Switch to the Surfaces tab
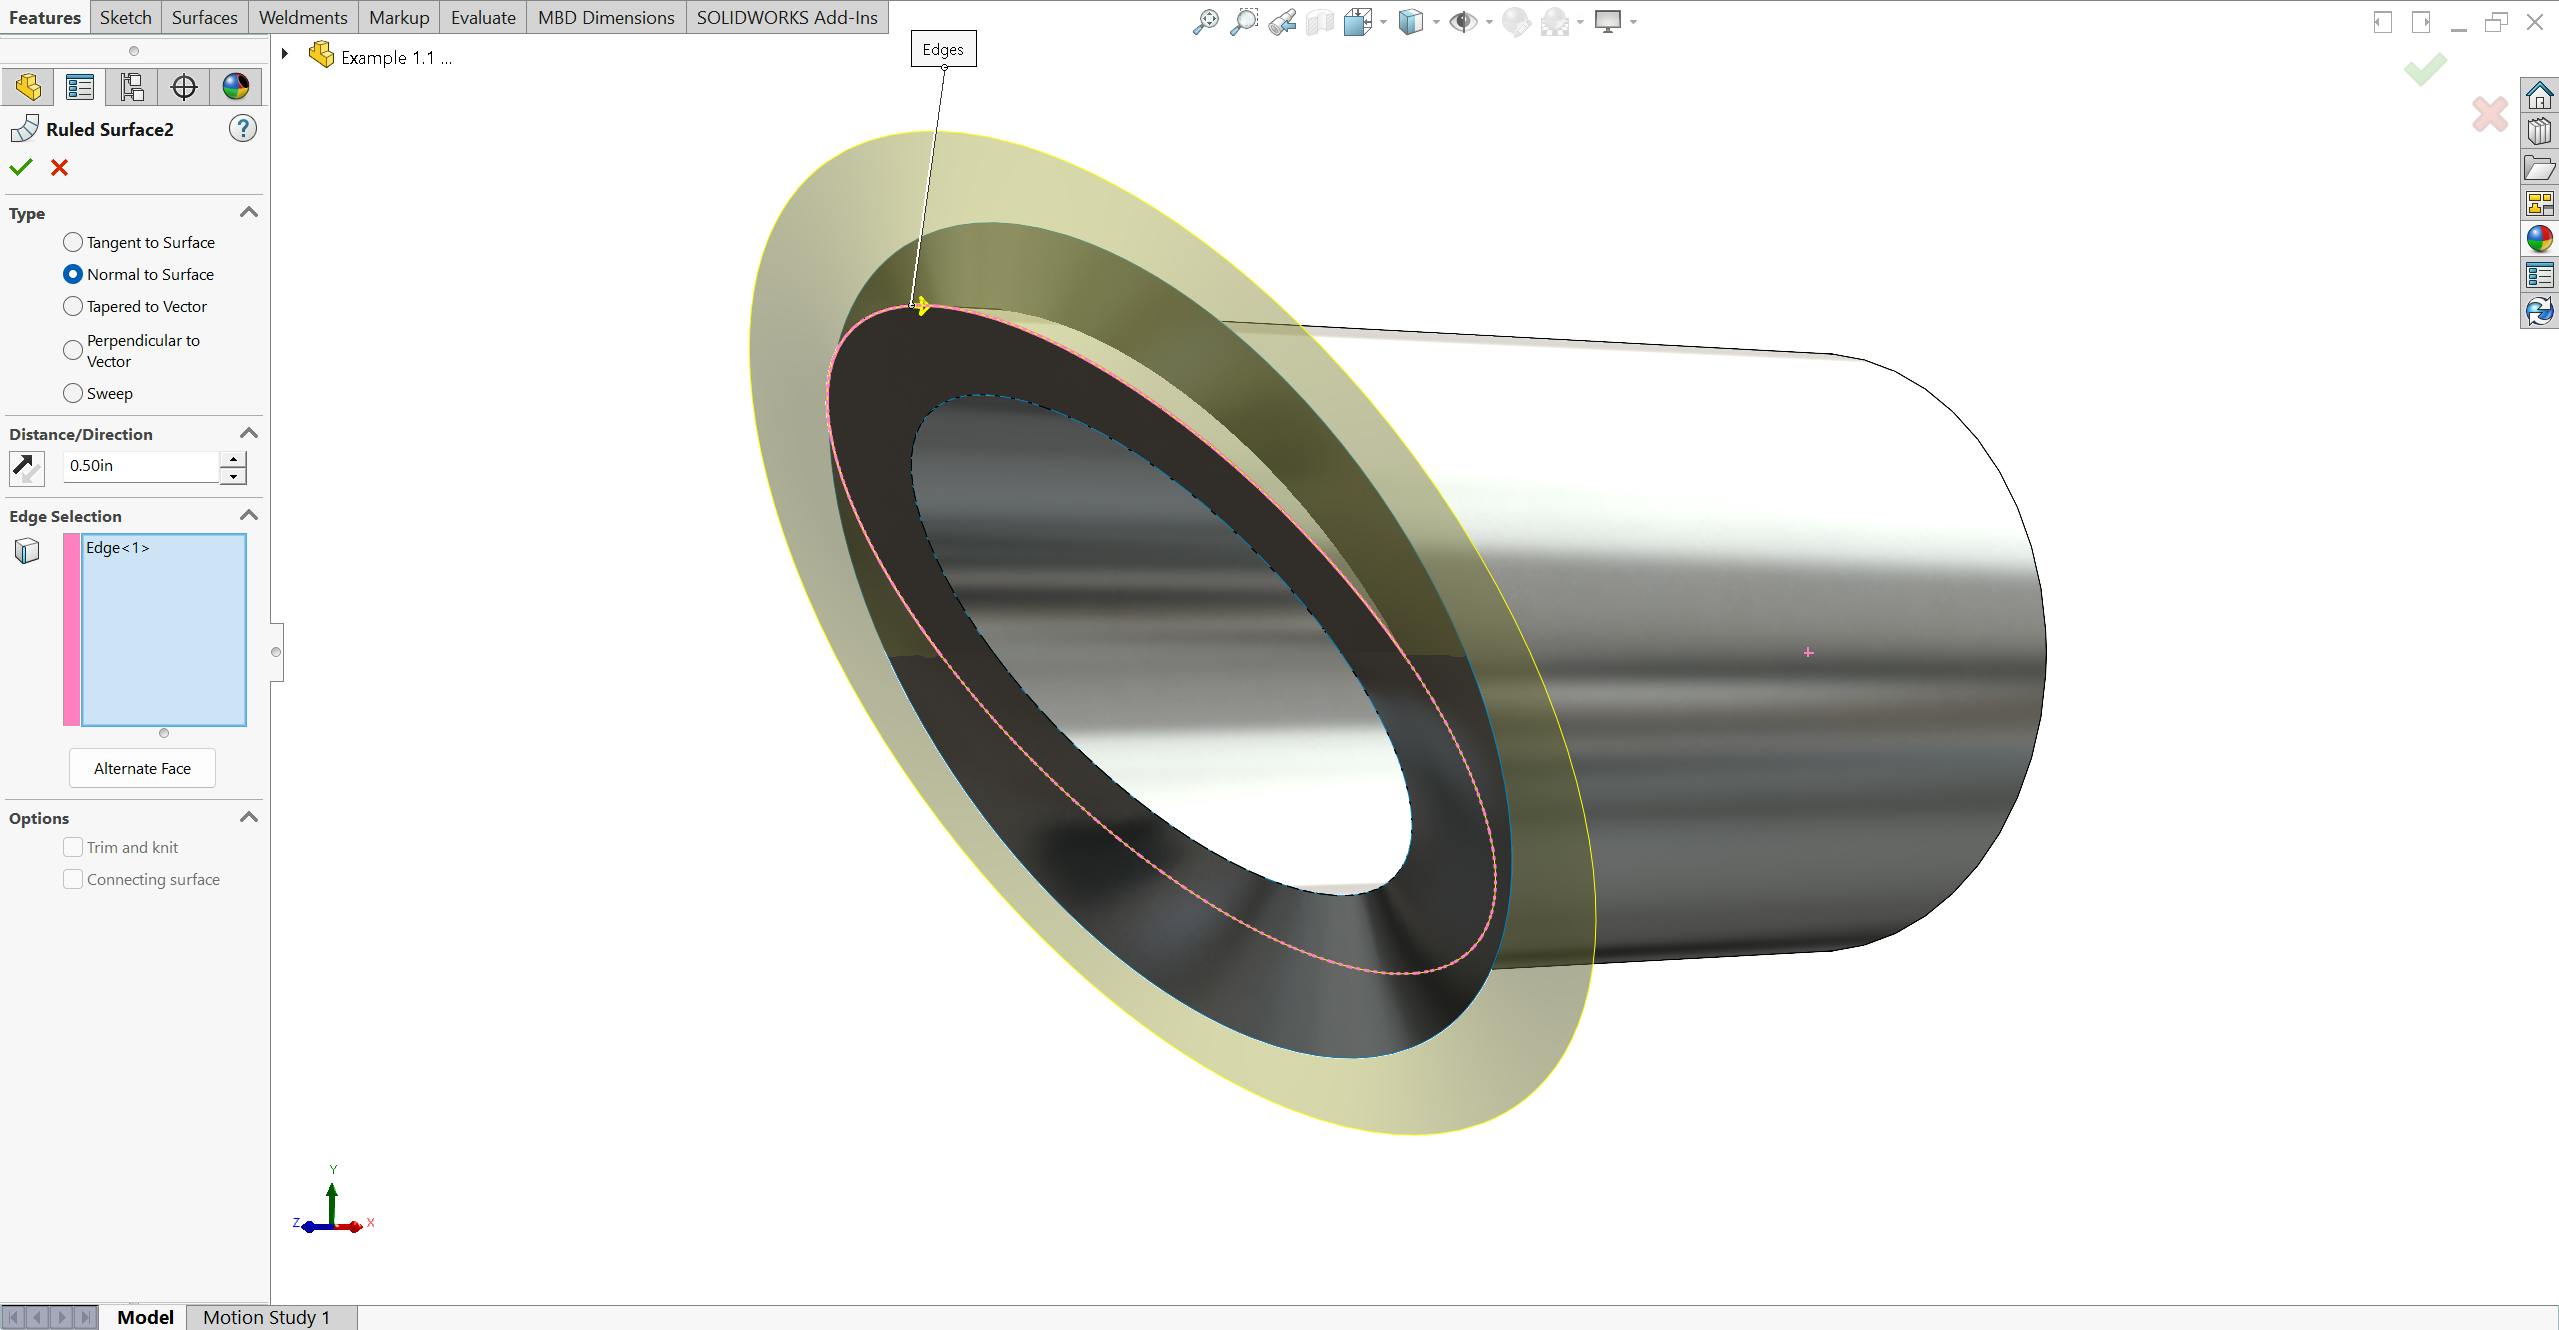This screenshot has height=1330, width=2559. [204, 16]
